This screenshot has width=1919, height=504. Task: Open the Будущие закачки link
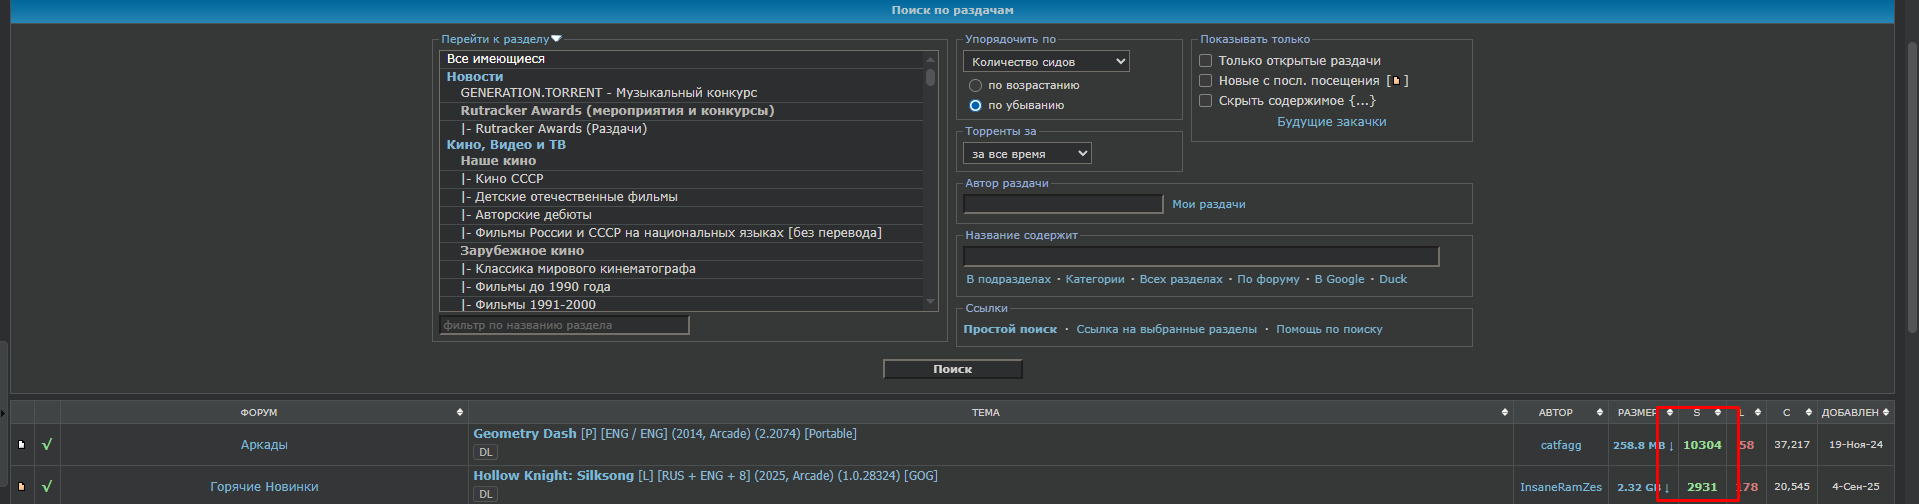tap(1331, 122)
